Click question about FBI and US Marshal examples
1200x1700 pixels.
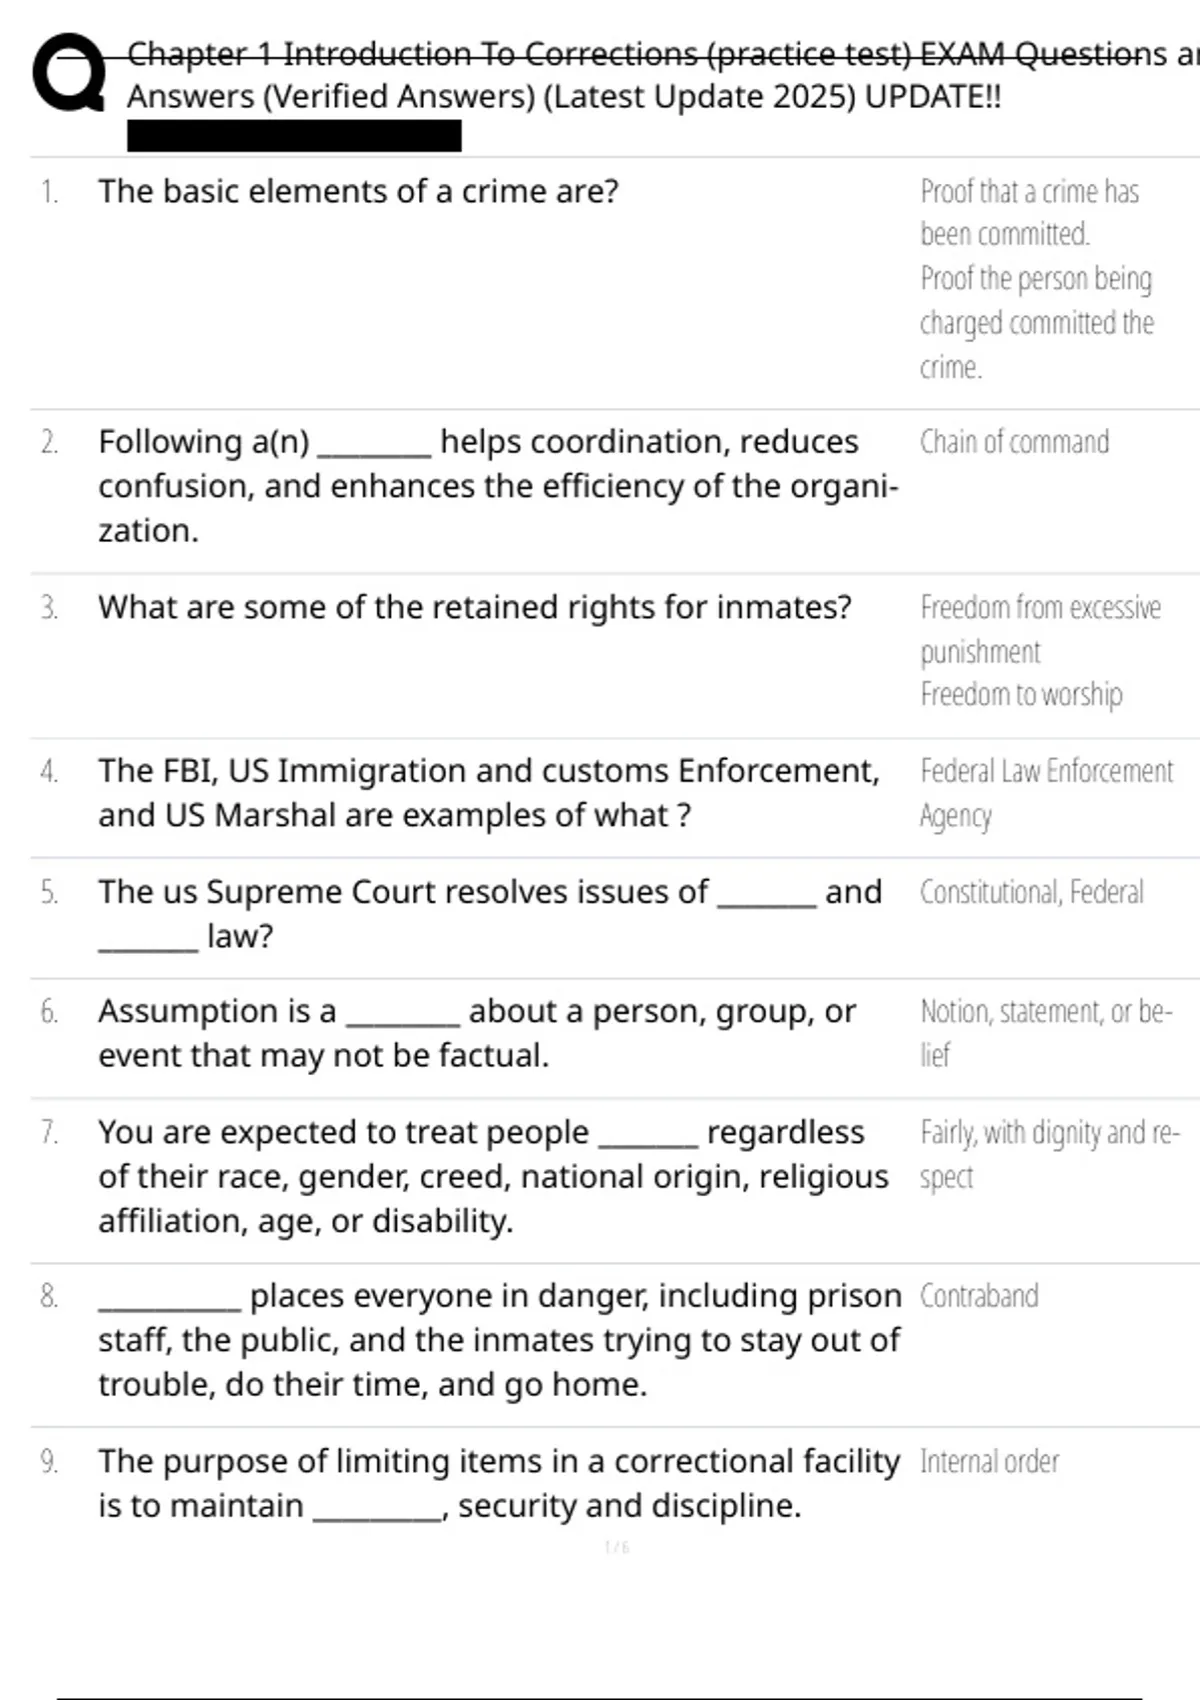click(x=489, y=793)
